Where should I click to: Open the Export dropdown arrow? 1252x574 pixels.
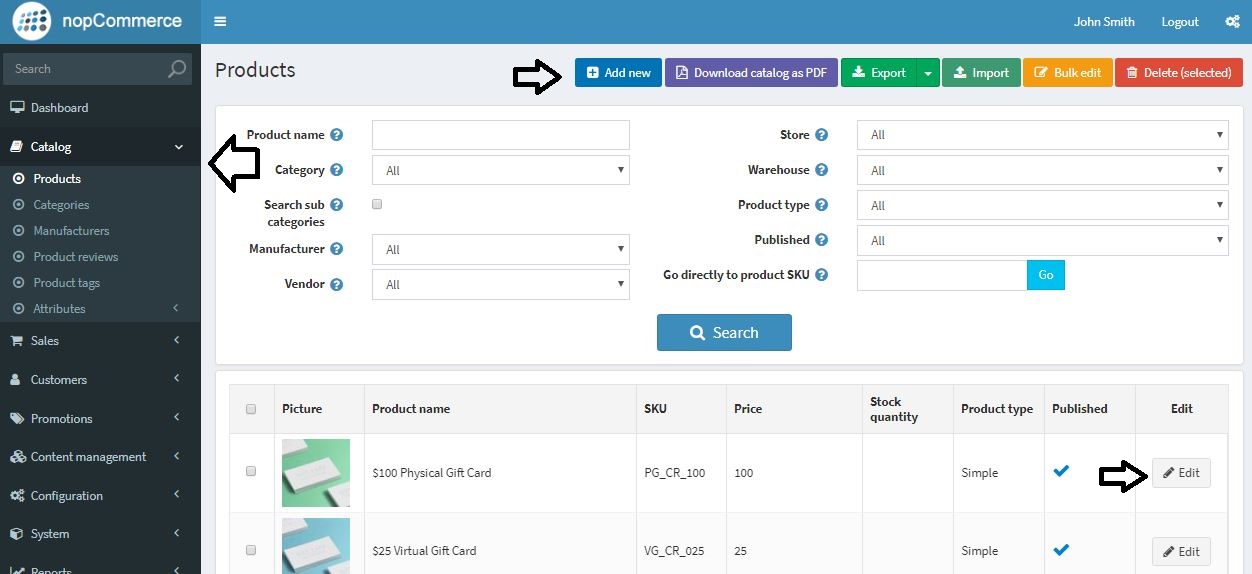tap(928, 73)
